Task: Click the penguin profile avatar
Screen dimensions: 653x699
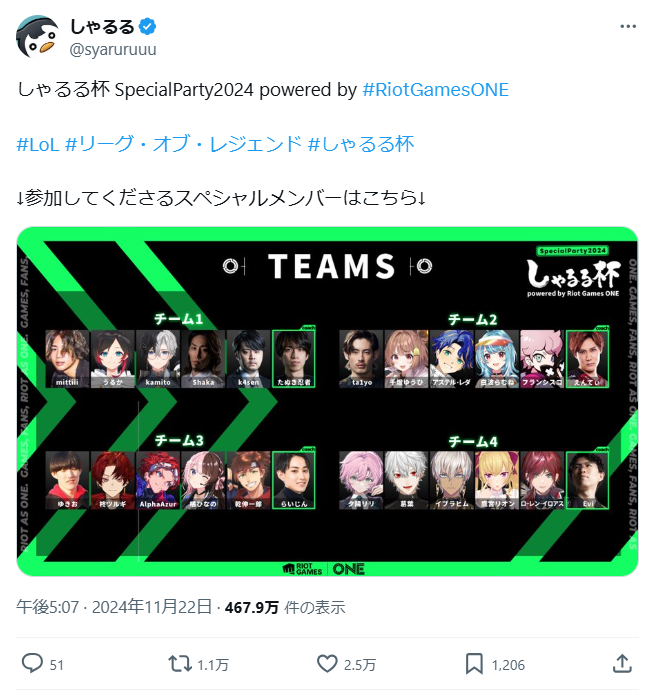Action: (37, 37)
